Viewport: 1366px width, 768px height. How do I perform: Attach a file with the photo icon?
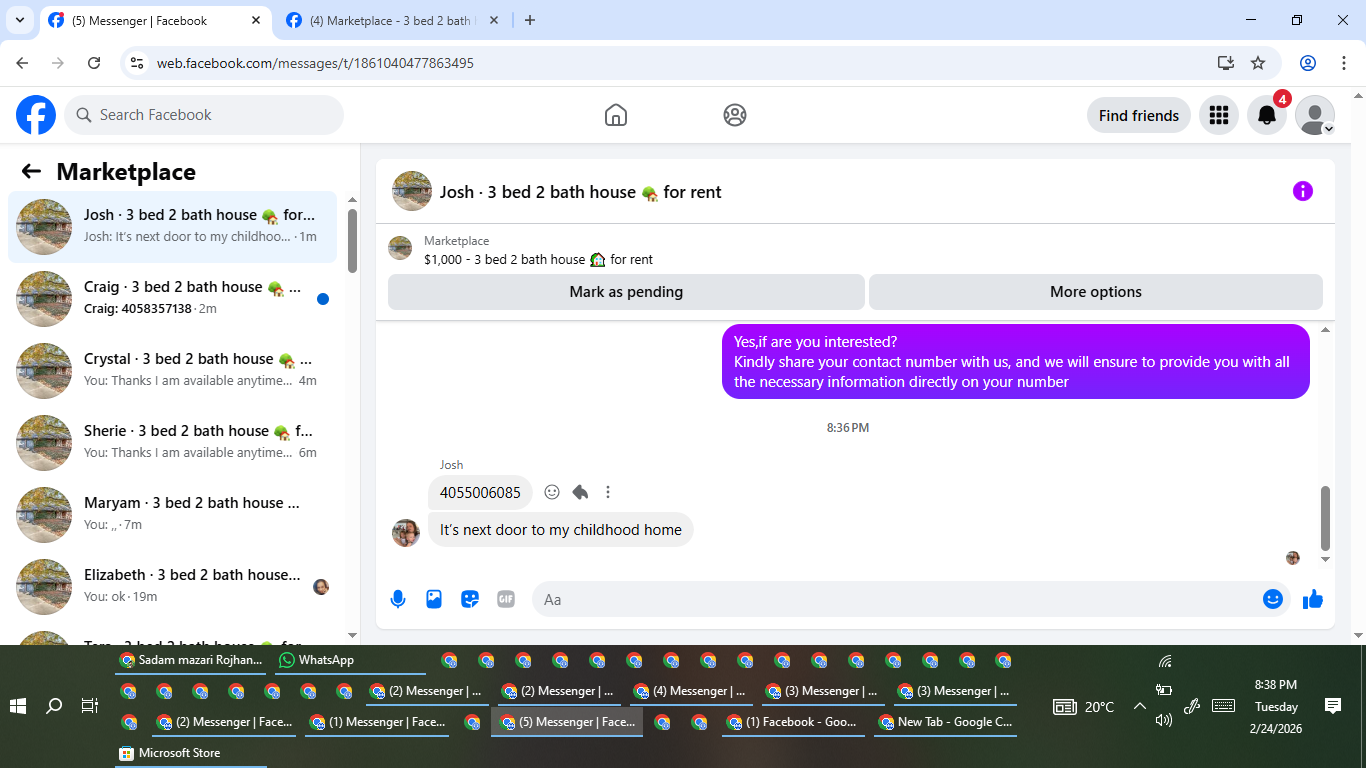click(434, 599)
